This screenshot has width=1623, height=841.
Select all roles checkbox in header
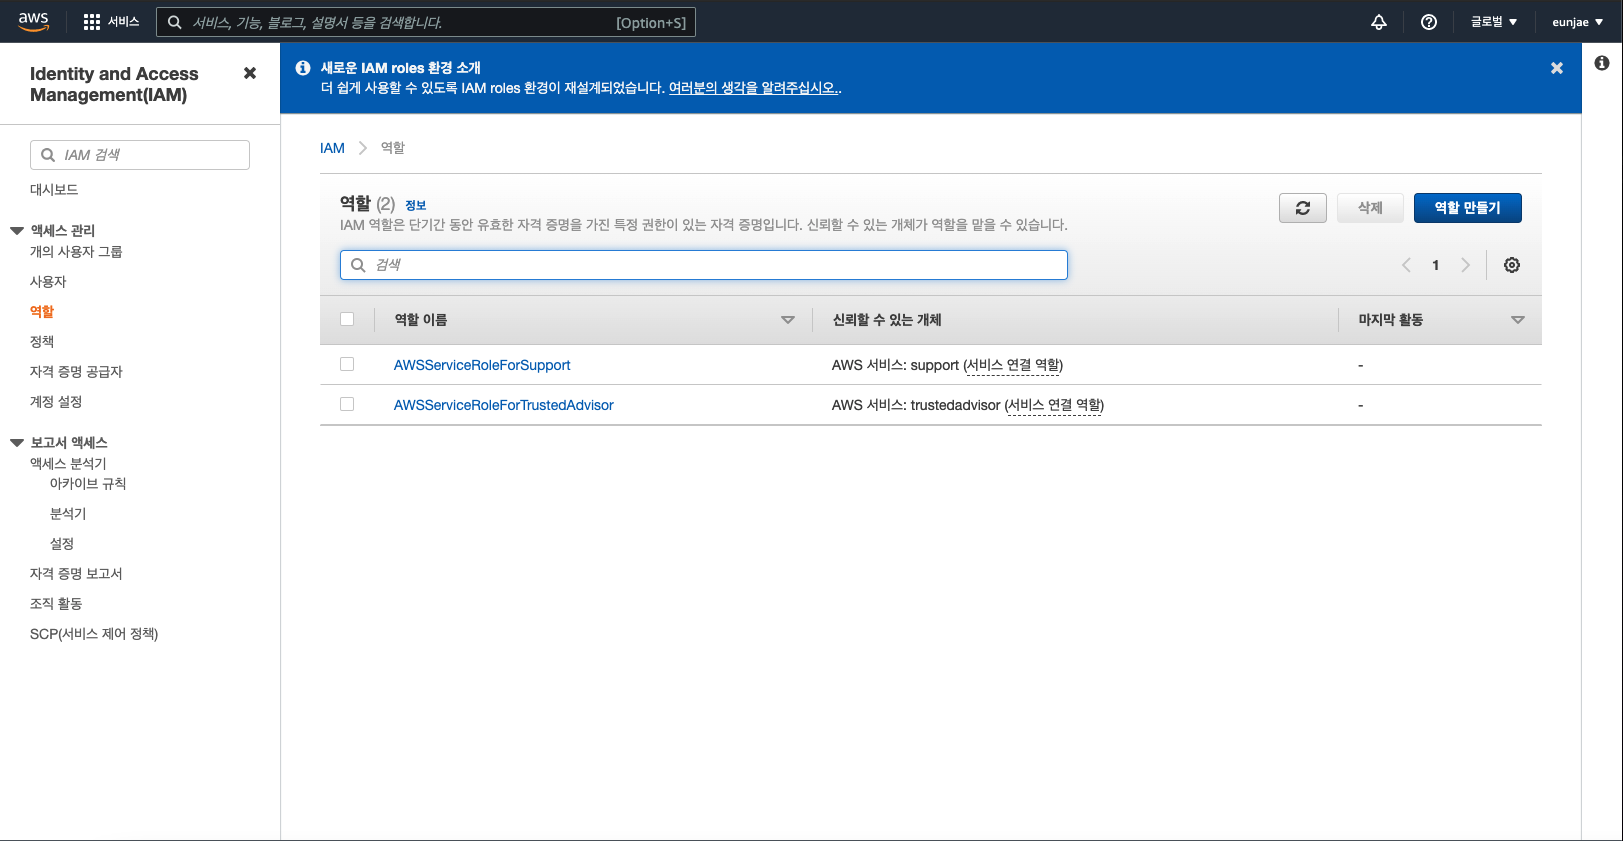(x=347, y=319)
